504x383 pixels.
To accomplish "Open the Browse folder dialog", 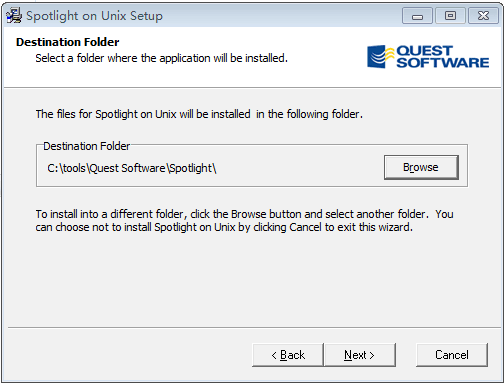I will pyautogui.click(x=421, y=167).
